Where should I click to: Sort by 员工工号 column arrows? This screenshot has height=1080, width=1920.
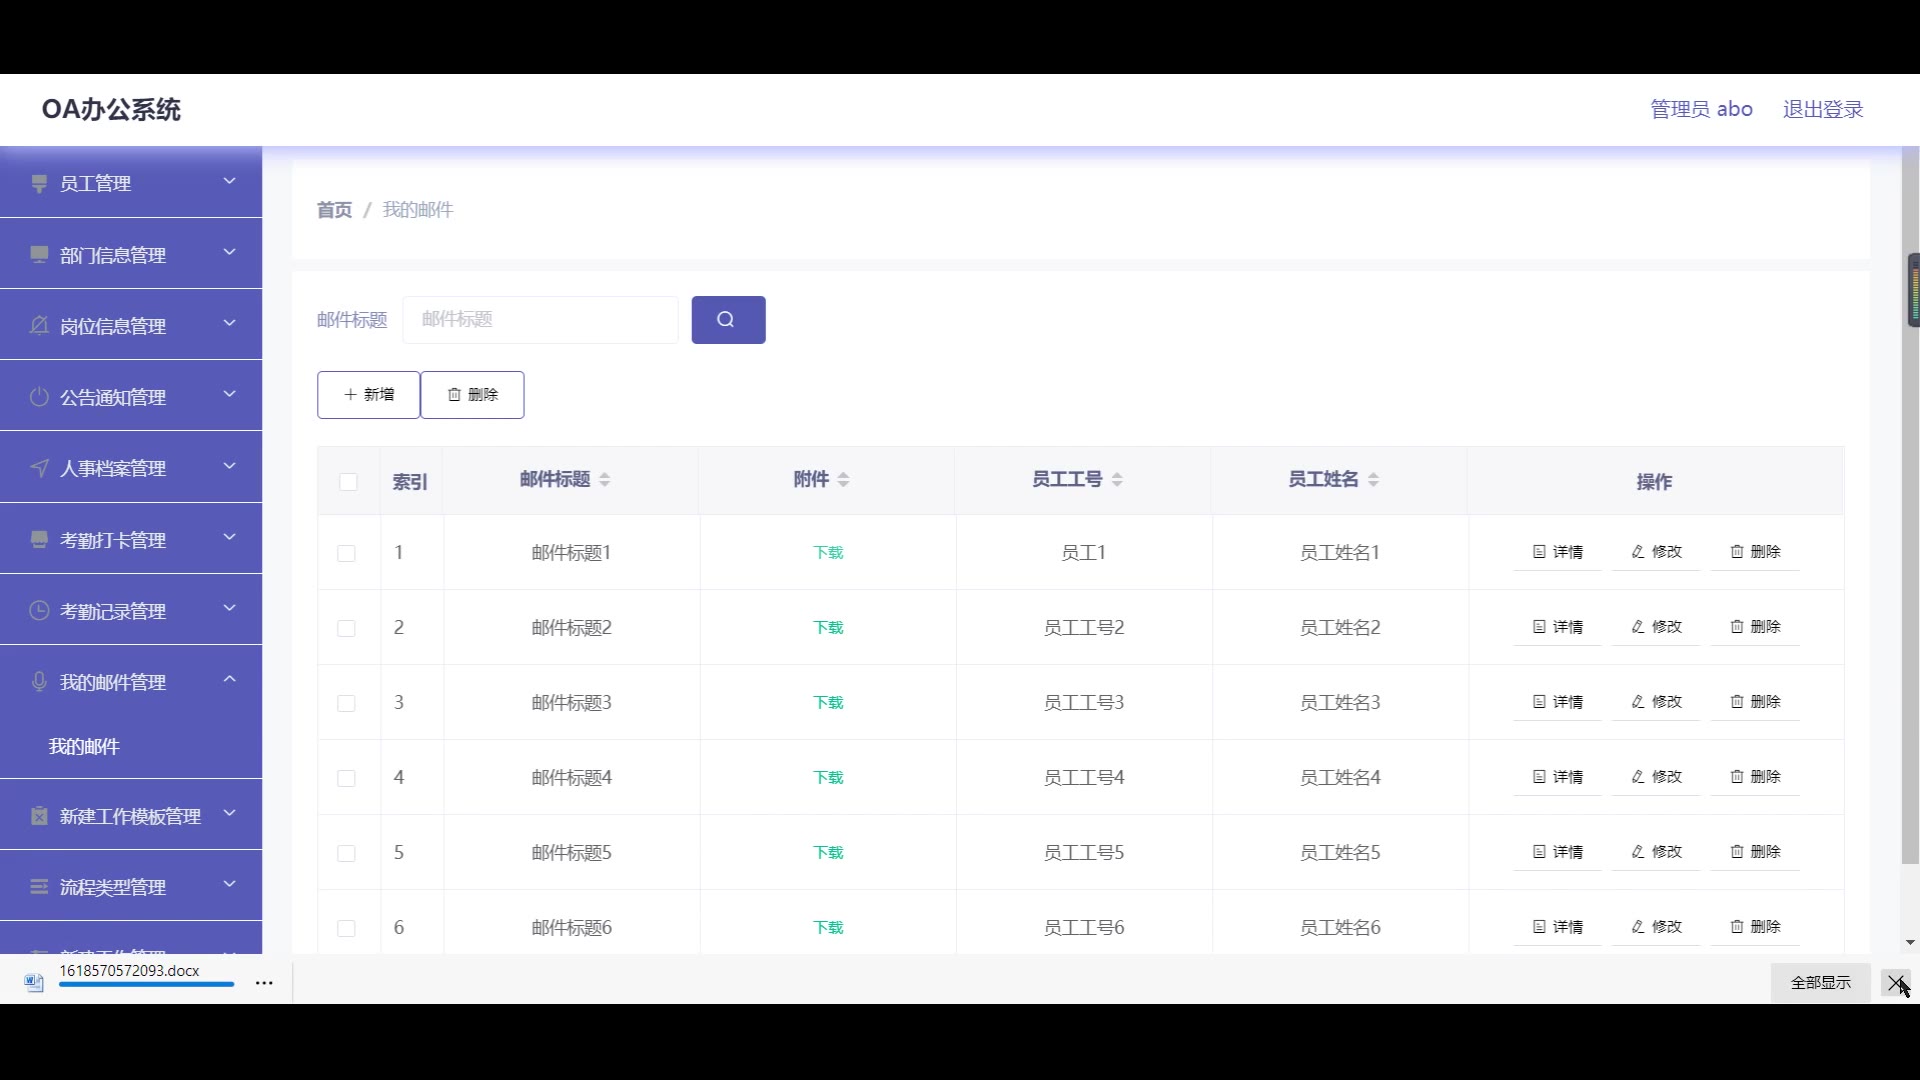click(x=1117, y=480)
